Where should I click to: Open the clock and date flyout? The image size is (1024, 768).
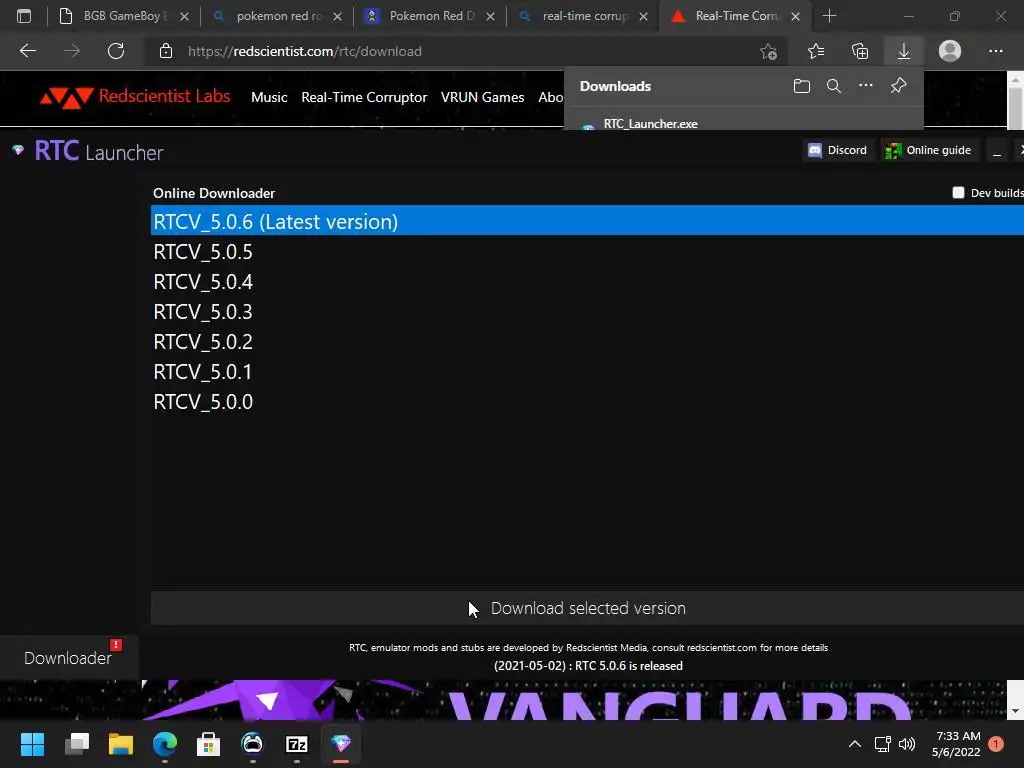coord(957,744)
